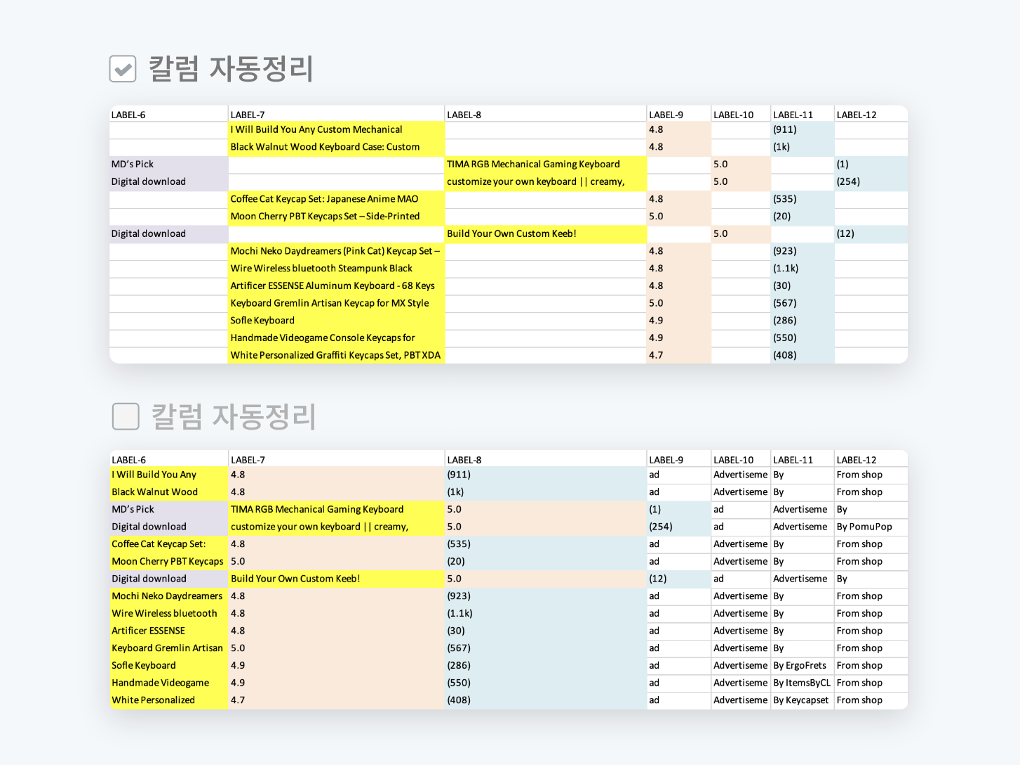
Task: Click 'Artificer ESSENSE Aluminum Keyboard - 68 Keys' cell
Action: 336,286
